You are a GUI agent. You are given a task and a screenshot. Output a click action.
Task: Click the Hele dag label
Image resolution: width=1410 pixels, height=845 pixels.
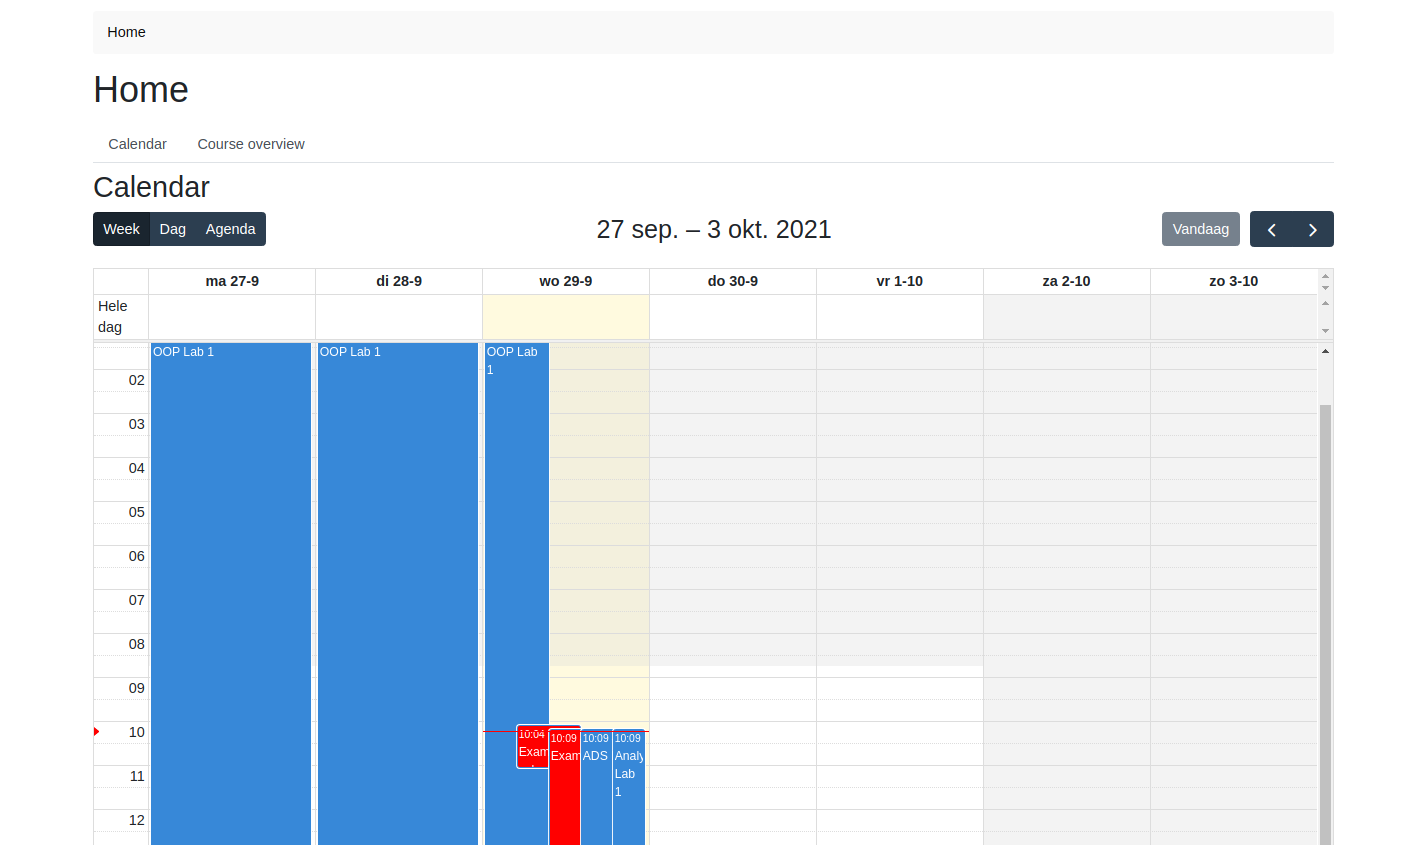click(113, 316)
